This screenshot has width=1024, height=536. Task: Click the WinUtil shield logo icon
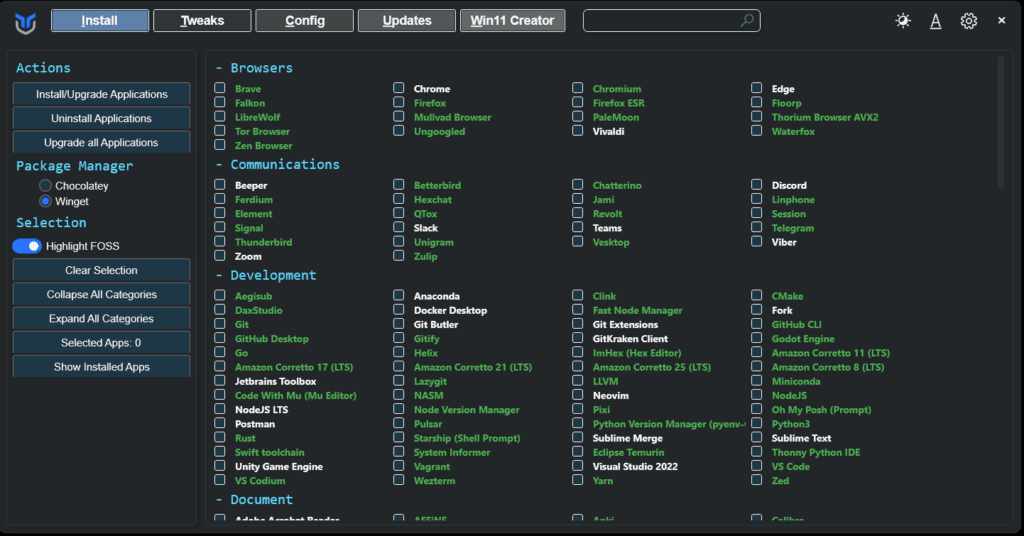[x=25, y=21]
